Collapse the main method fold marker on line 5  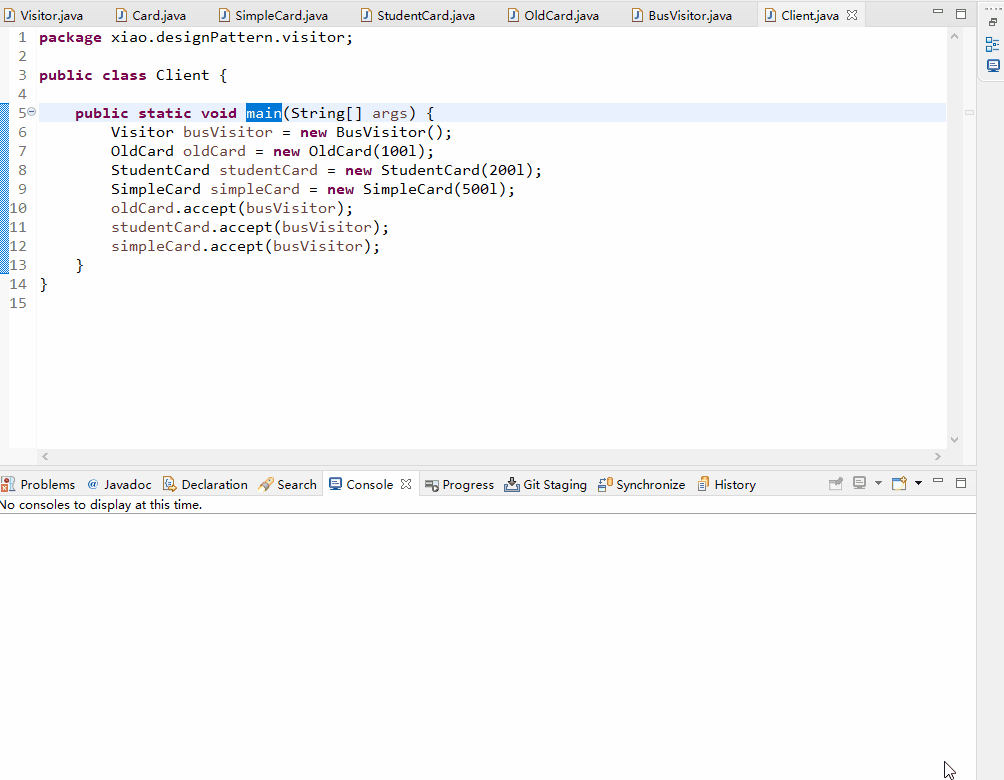click(31, 112)
